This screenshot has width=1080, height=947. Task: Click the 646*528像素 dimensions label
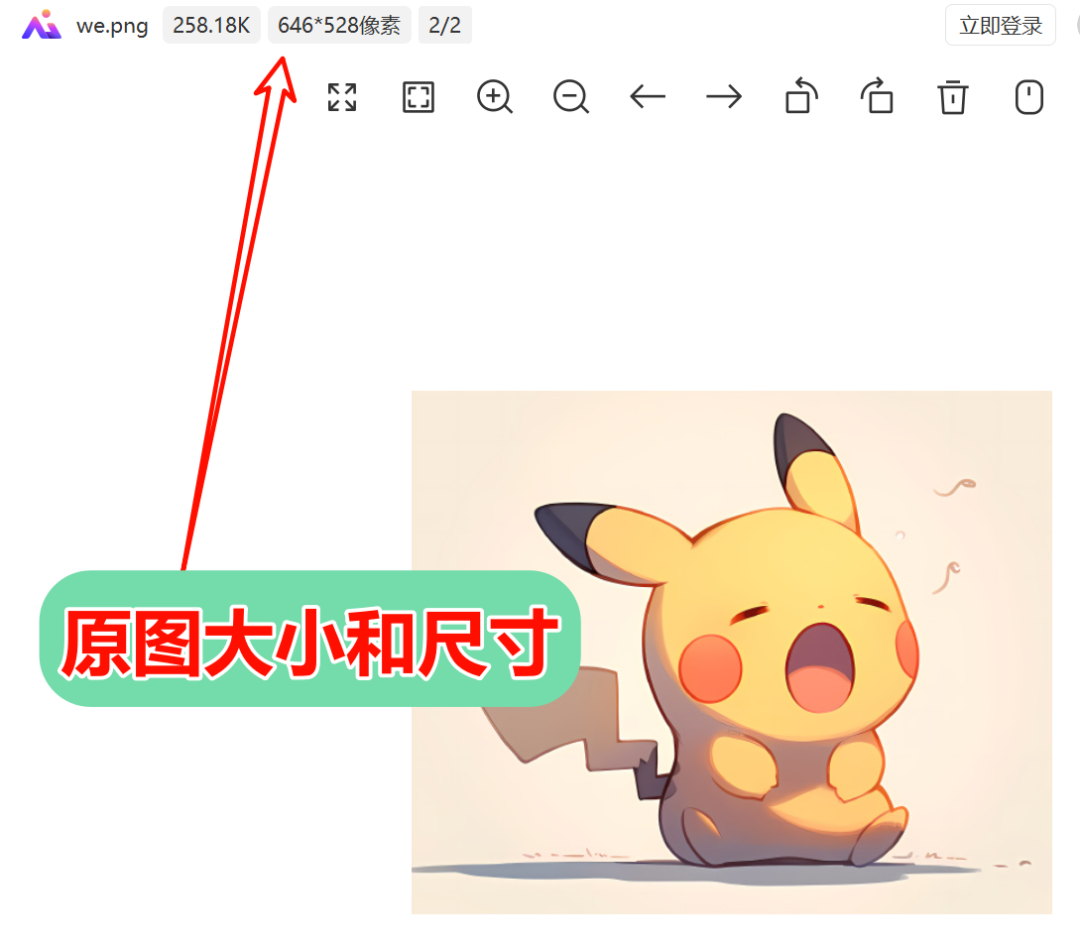pos(339,25)
